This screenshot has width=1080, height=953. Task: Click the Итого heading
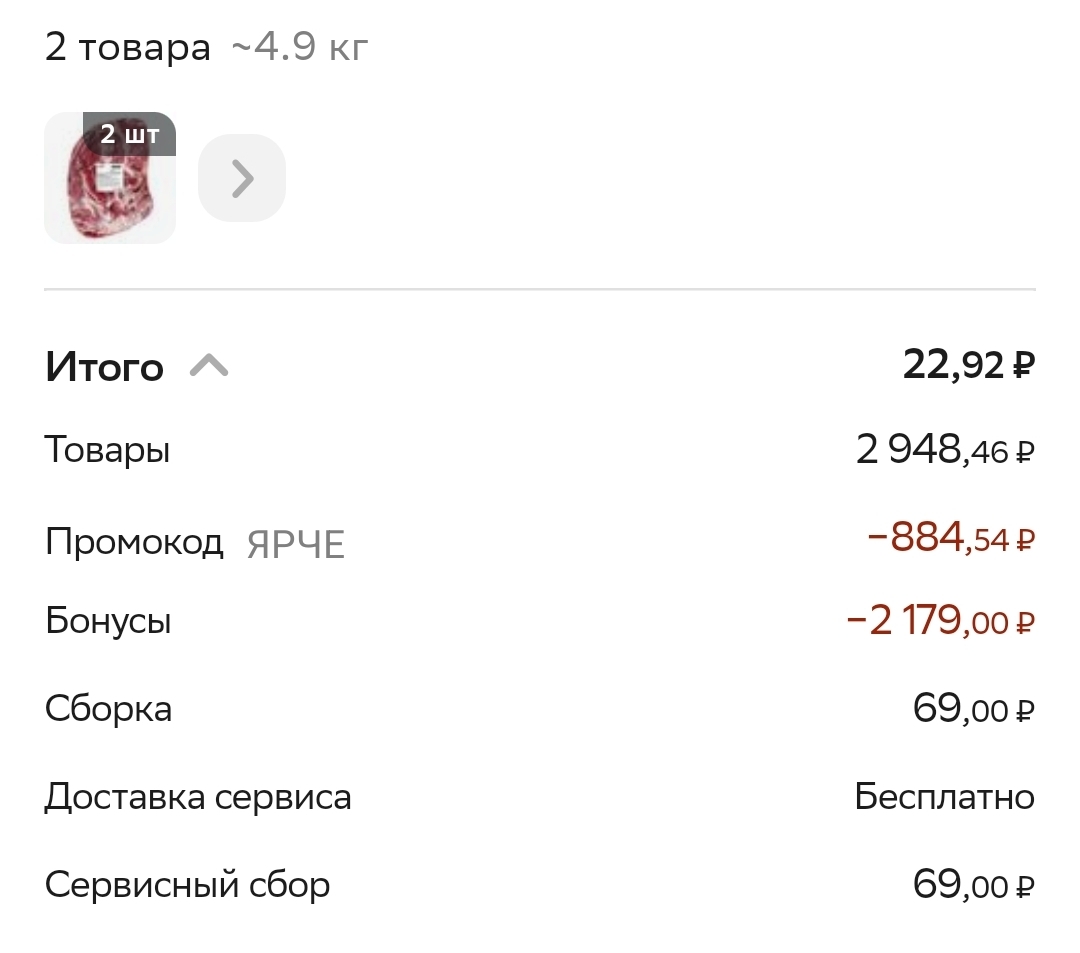point(104,367)
